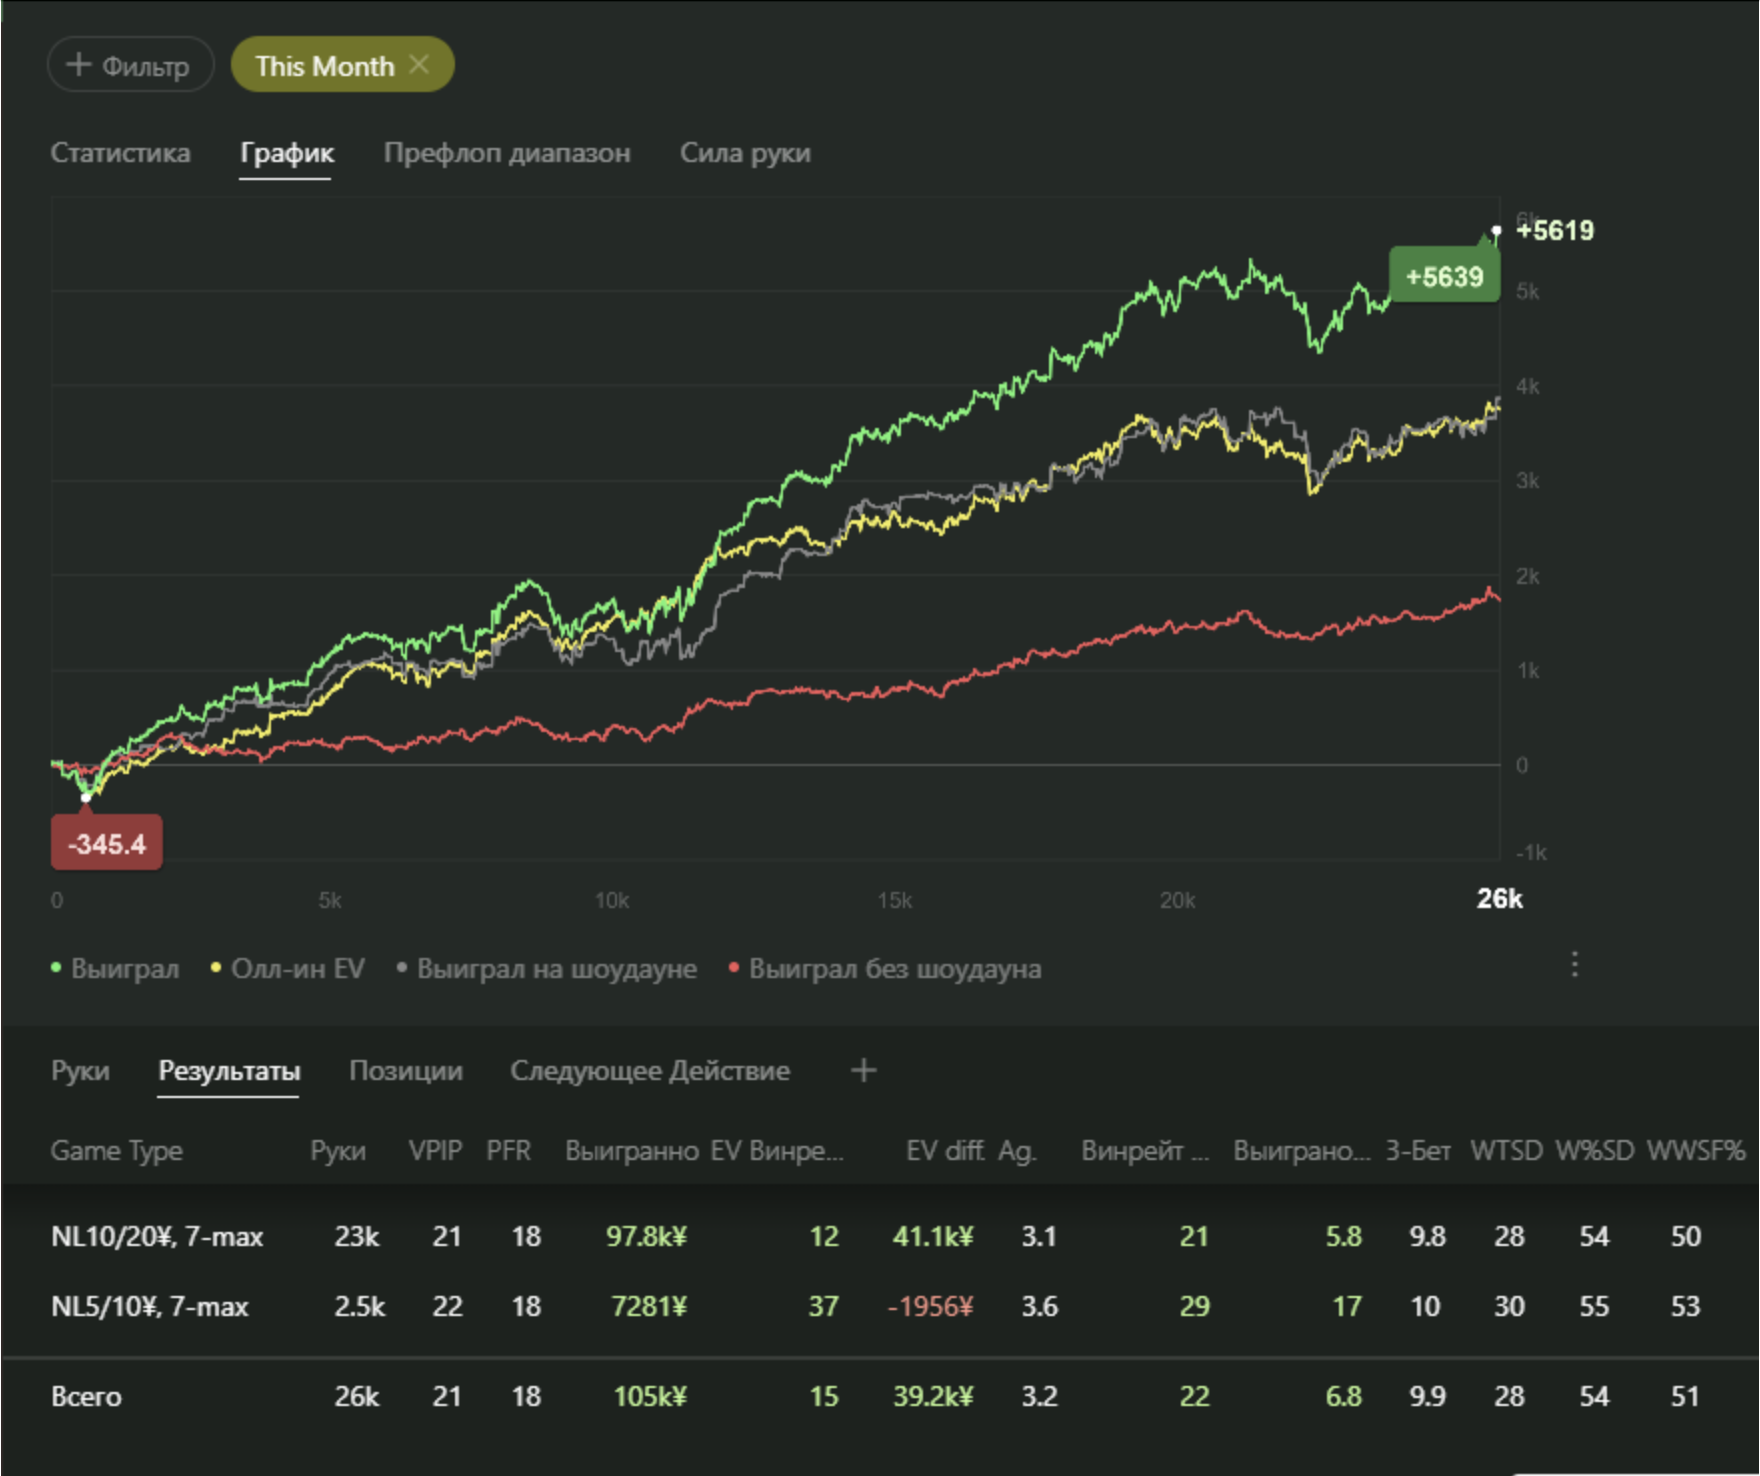Viewport: 1760px width, 1476px height.
Task: Click the 105k¥ total winnings value
Action: 650,1397
